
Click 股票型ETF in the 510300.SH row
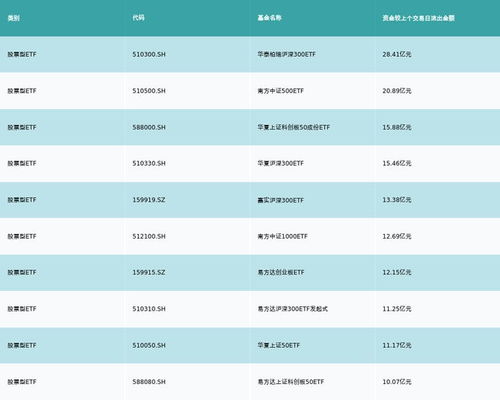click(x=22, y=54)
